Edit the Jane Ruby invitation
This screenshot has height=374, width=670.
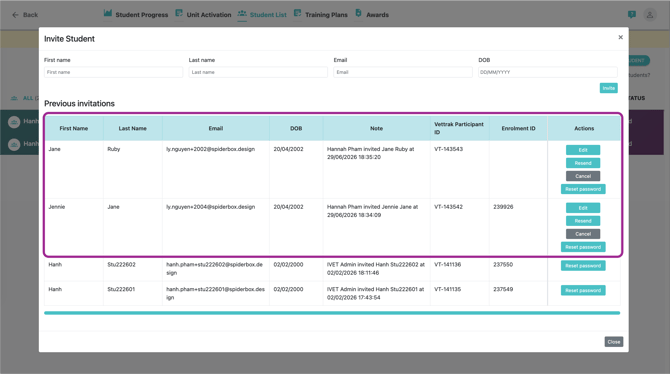pos(583,150)
